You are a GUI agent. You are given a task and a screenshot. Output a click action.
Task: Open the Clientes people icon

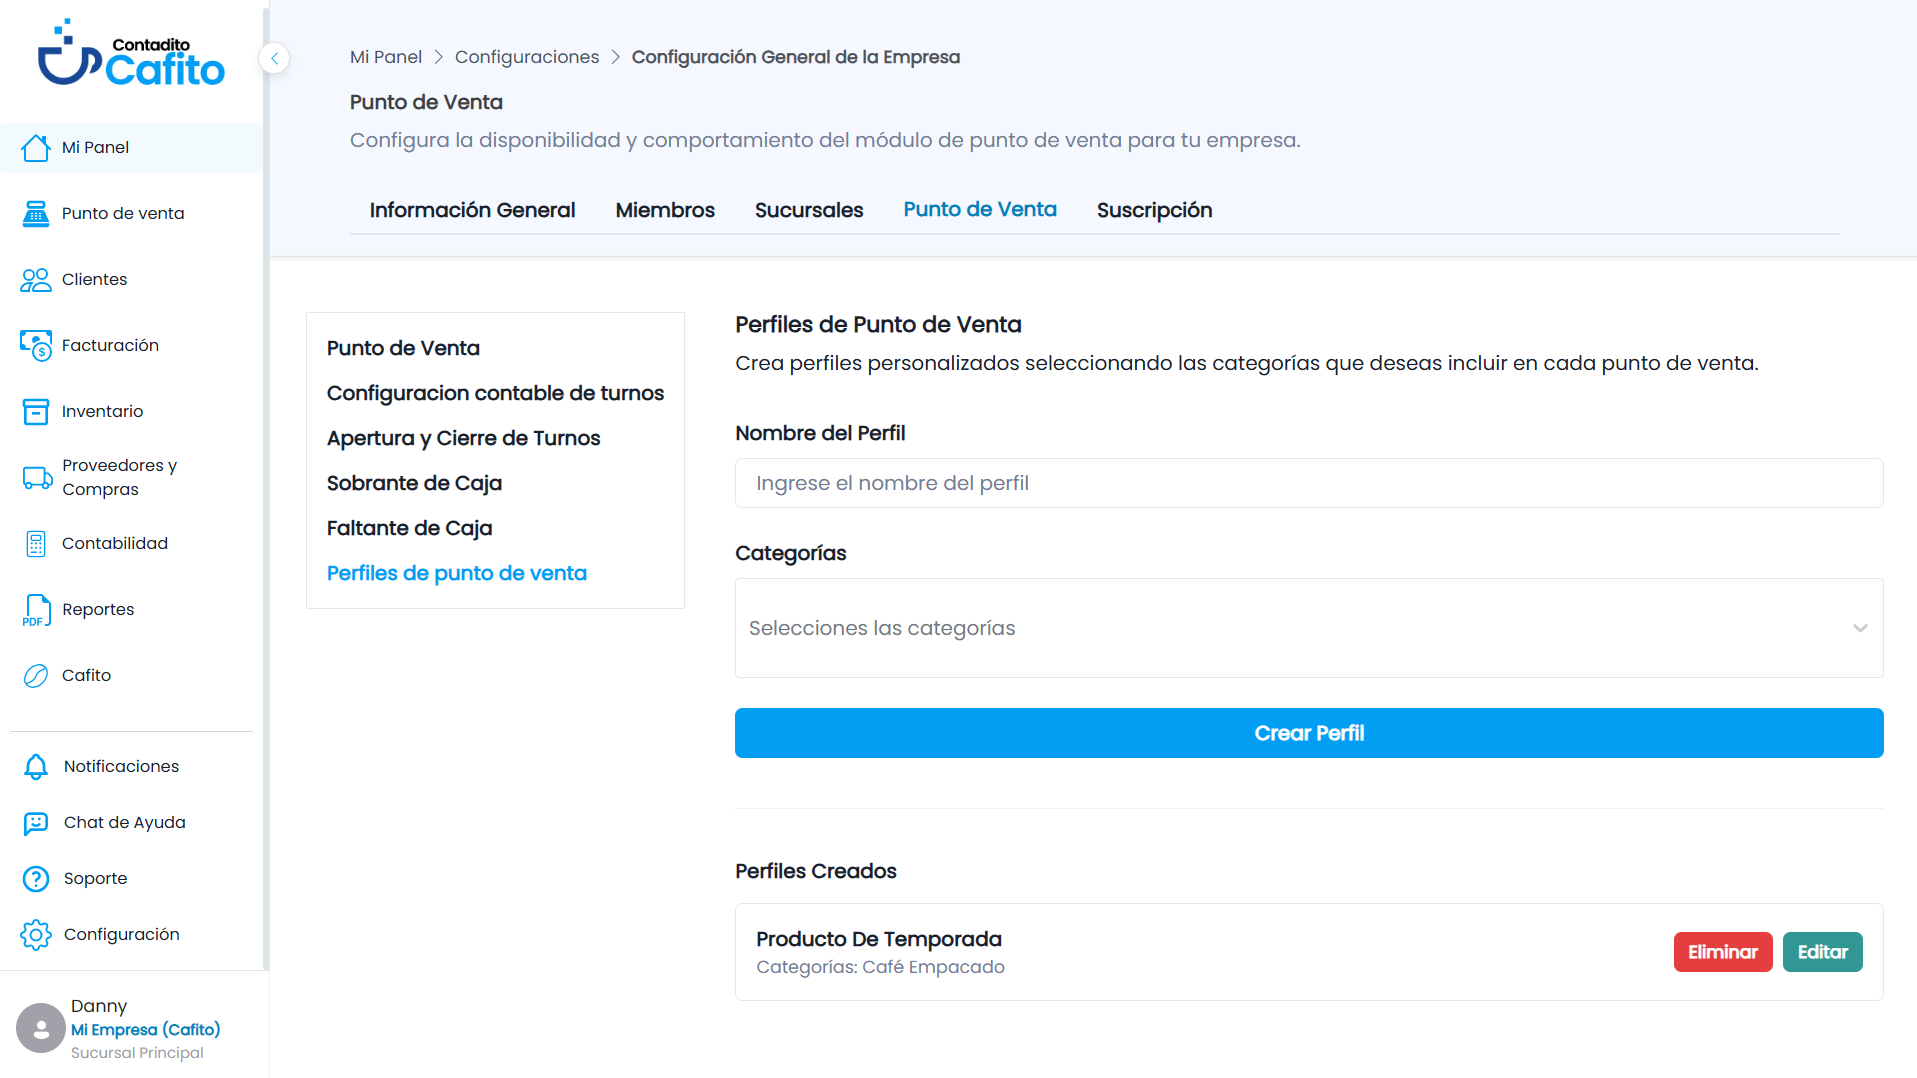(36, 280)
